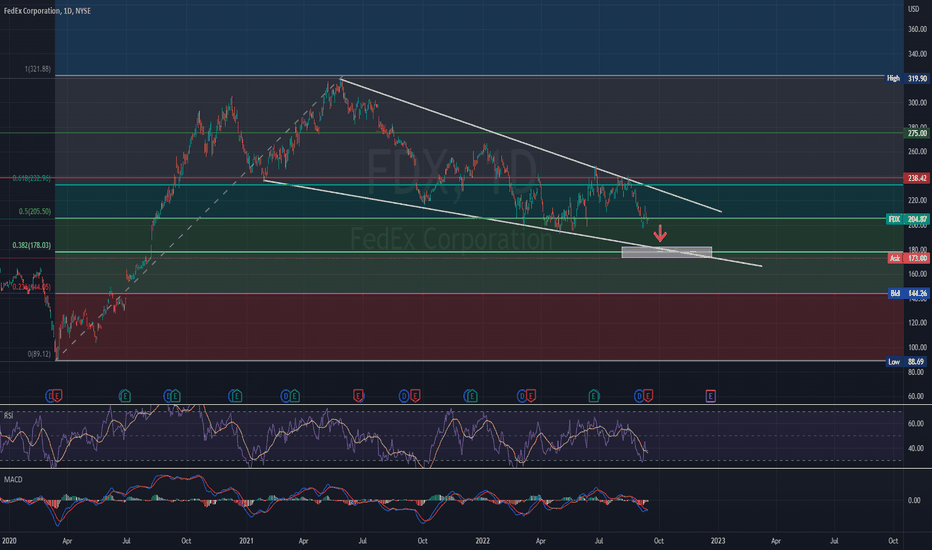The image size is (932, 550).
Task: Select the Fibonacci 0.382(178.03) level label
Action: click(32, 245)
